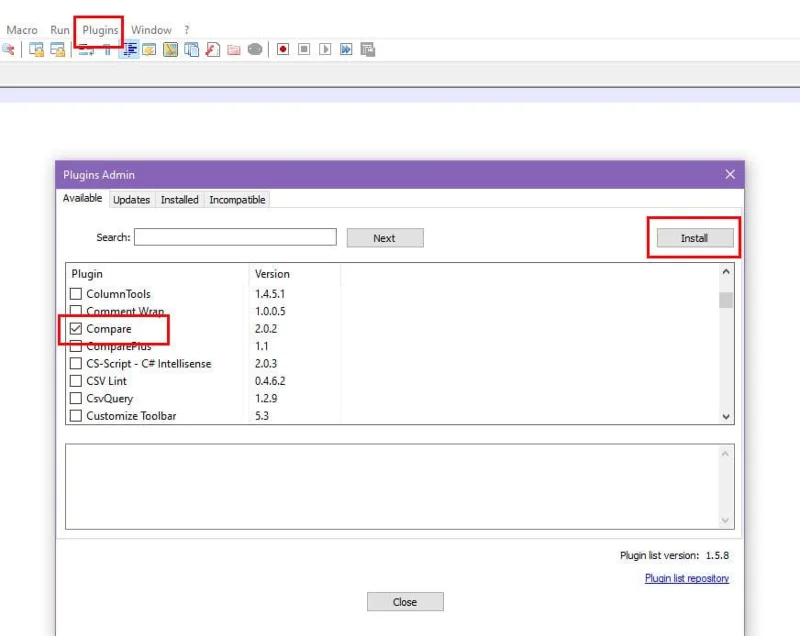
Task: Open the Plugin list repository link
Action: click(x=687, y=578)
